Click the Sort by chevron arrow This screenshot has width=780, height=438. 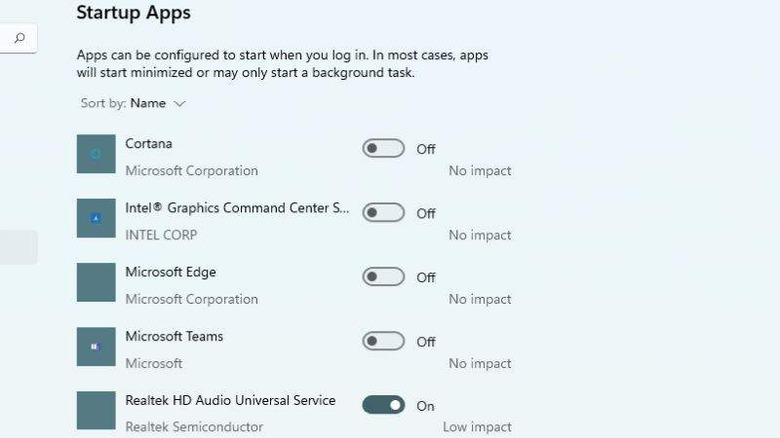click(x=180, y=103)
